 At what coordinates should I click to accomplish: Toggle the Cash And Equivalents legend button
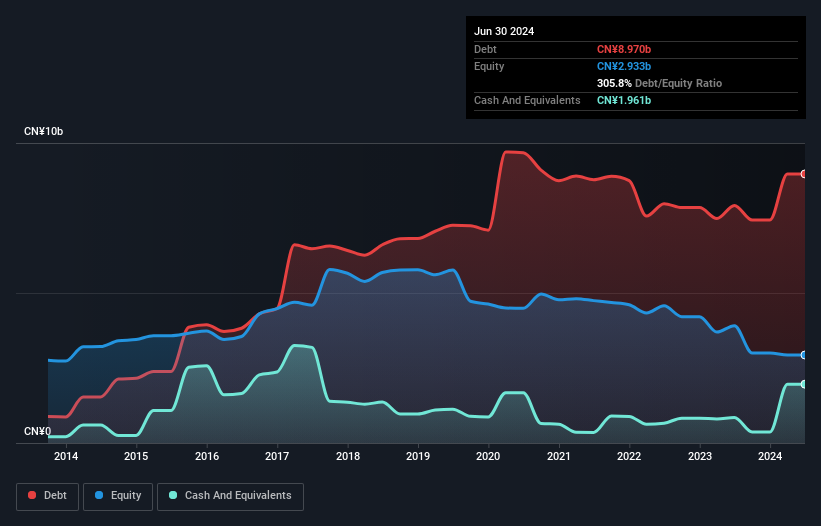230,496
